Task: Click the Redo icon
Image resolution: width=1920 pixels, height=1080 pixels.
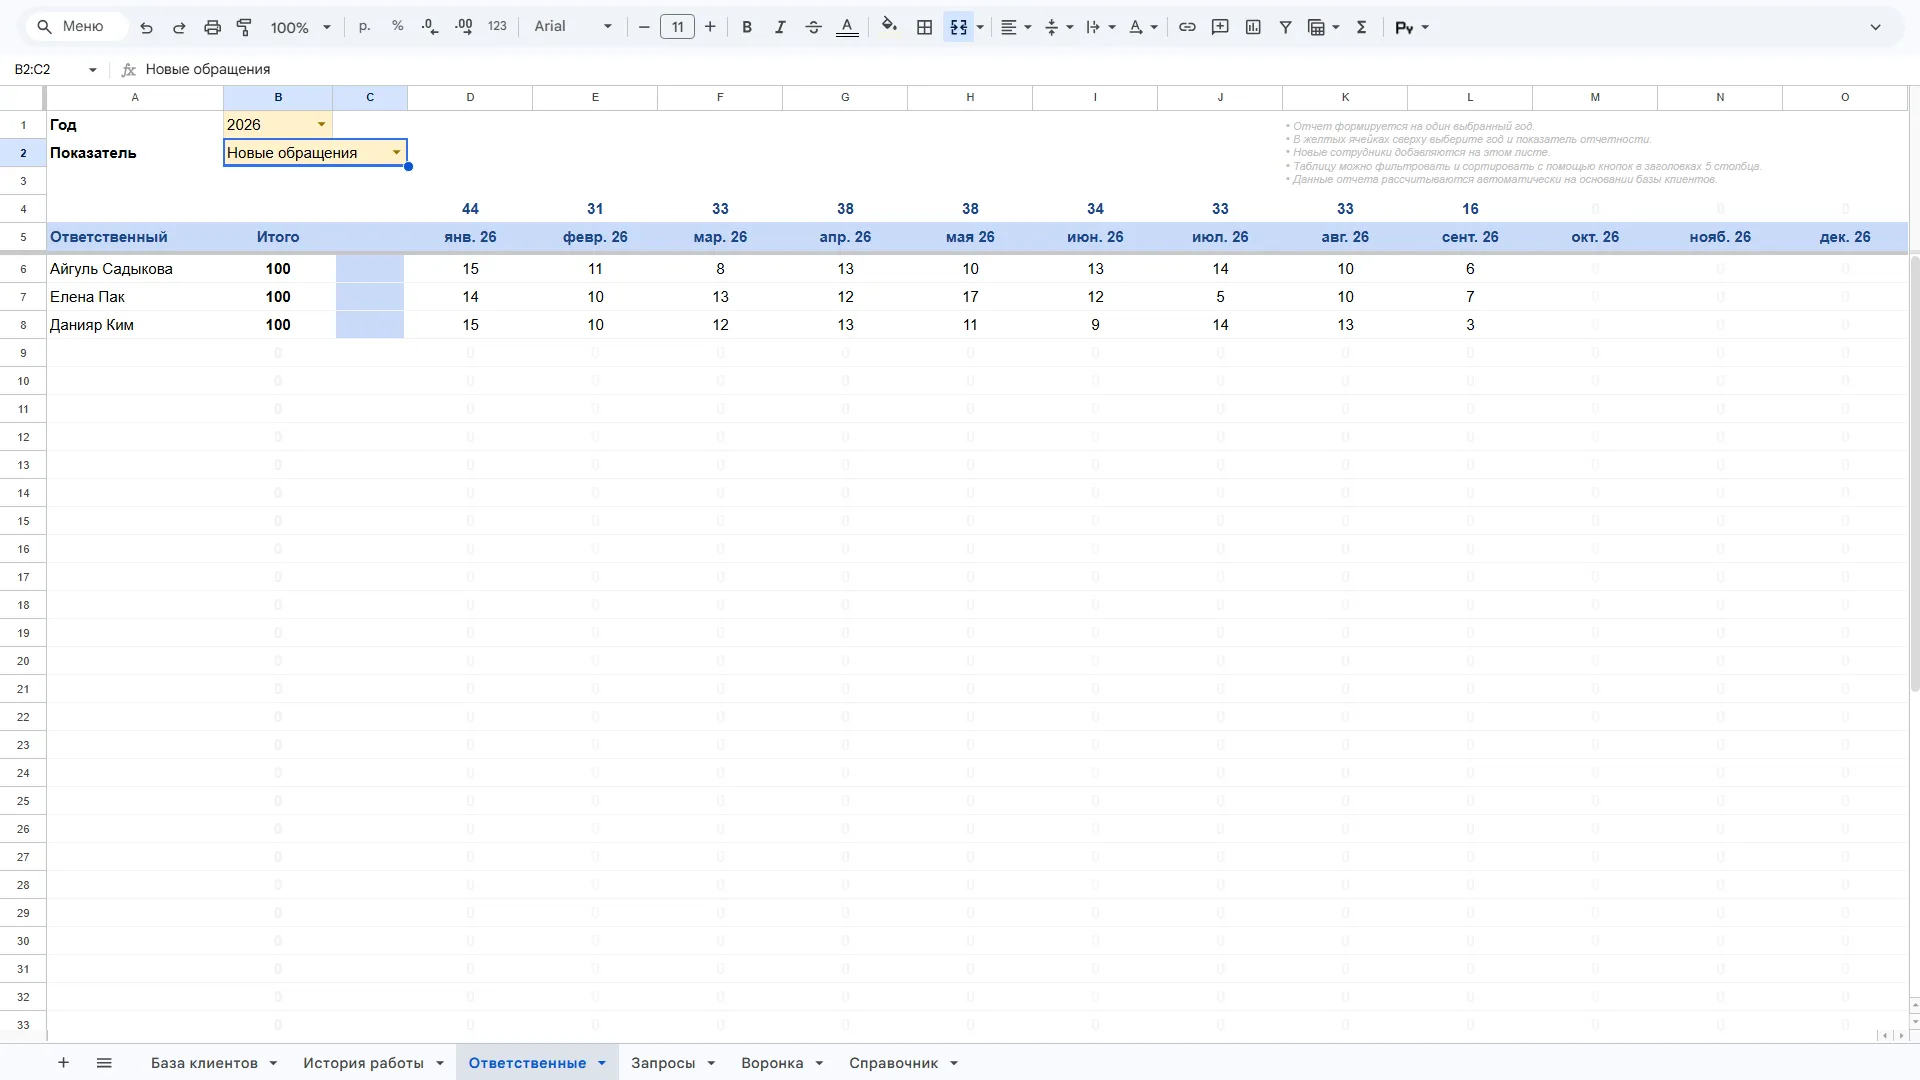Action: 179,27
